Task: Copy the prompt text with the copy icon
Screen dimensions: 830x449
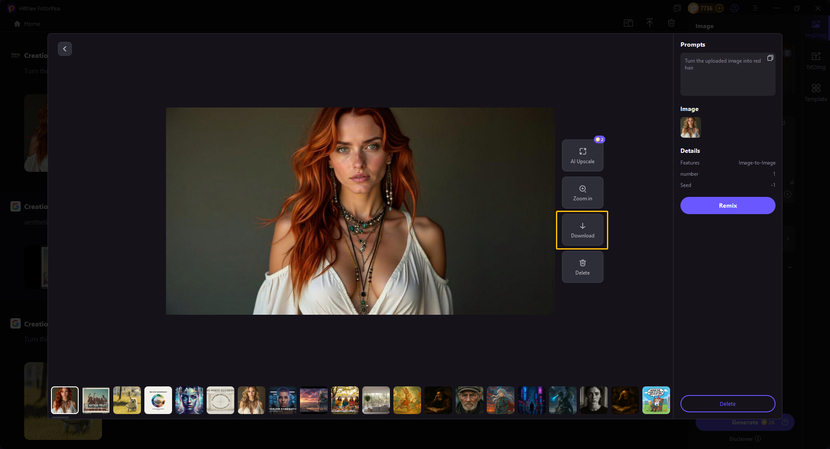Action: [769, 59]
